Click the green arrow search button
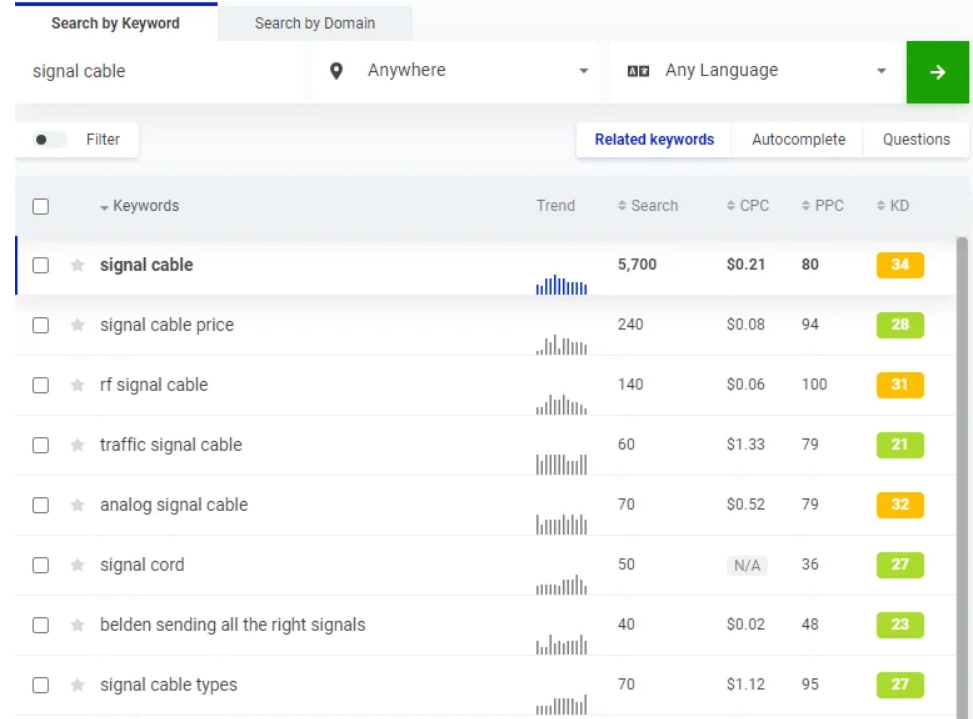Image resolution: width=973 pixels, height=719 pixels. coord(937,72)
